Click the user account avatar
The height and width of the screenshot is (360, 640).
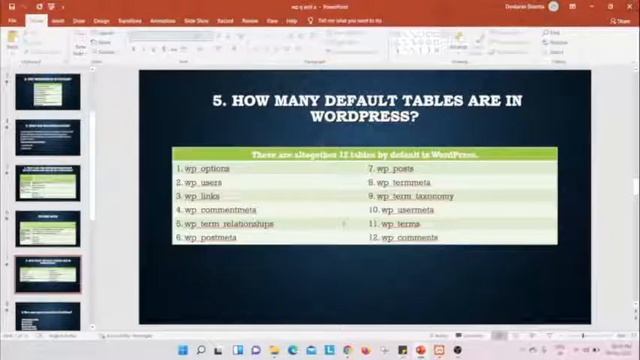(x=553, y=7)
